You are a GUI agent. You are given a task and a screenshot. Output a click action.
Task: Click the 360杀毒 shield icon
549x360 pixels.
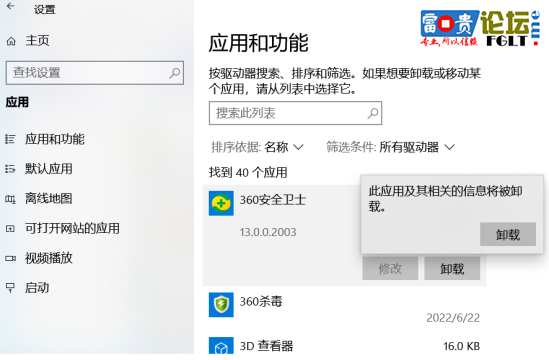221,305
